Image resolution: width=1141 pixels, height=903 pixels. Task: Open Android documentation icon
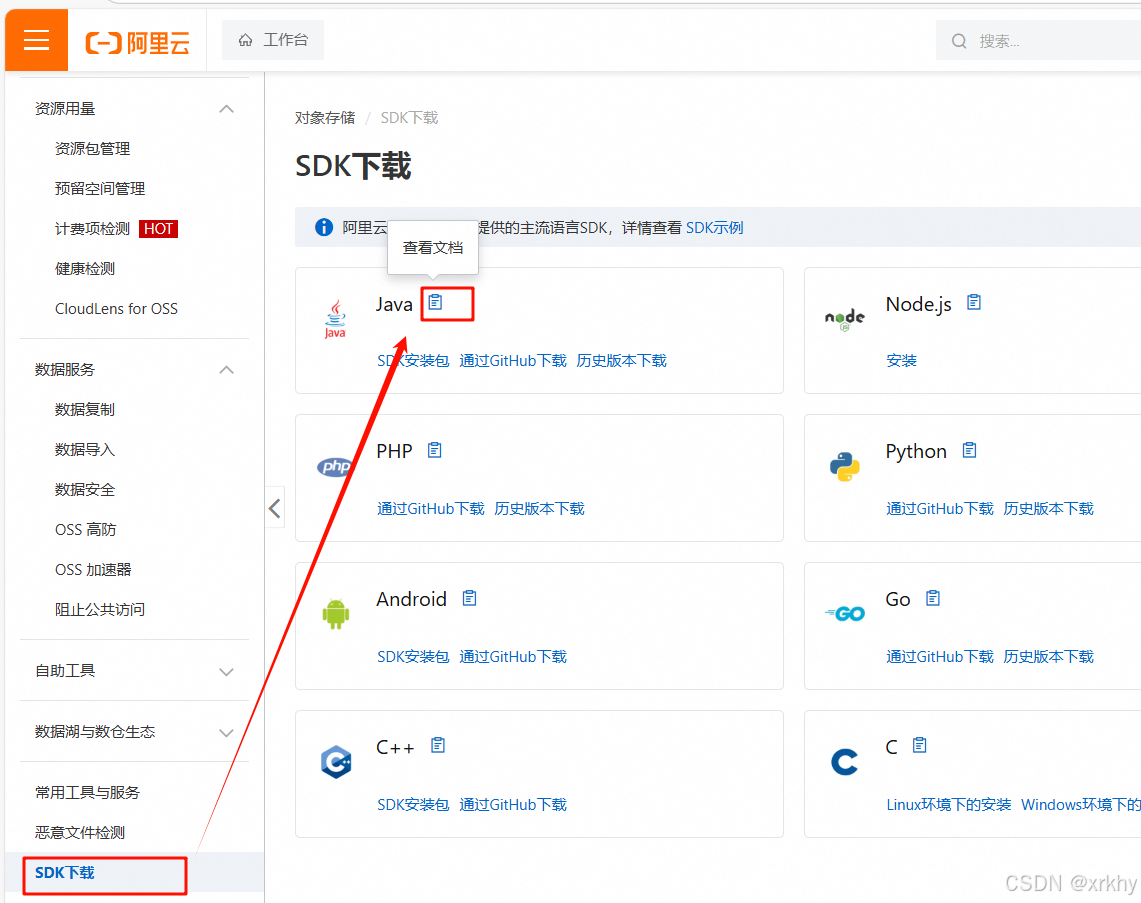tap(469, 598)
